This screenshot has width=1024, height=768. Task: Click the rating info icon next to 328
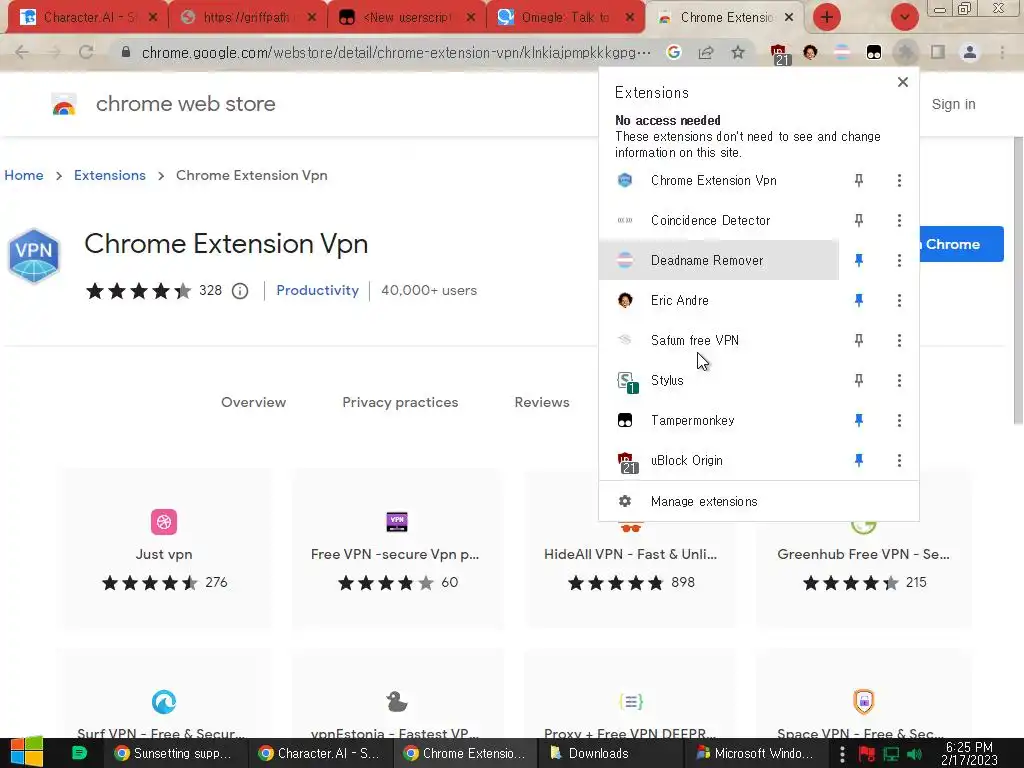tap(240, 291)
